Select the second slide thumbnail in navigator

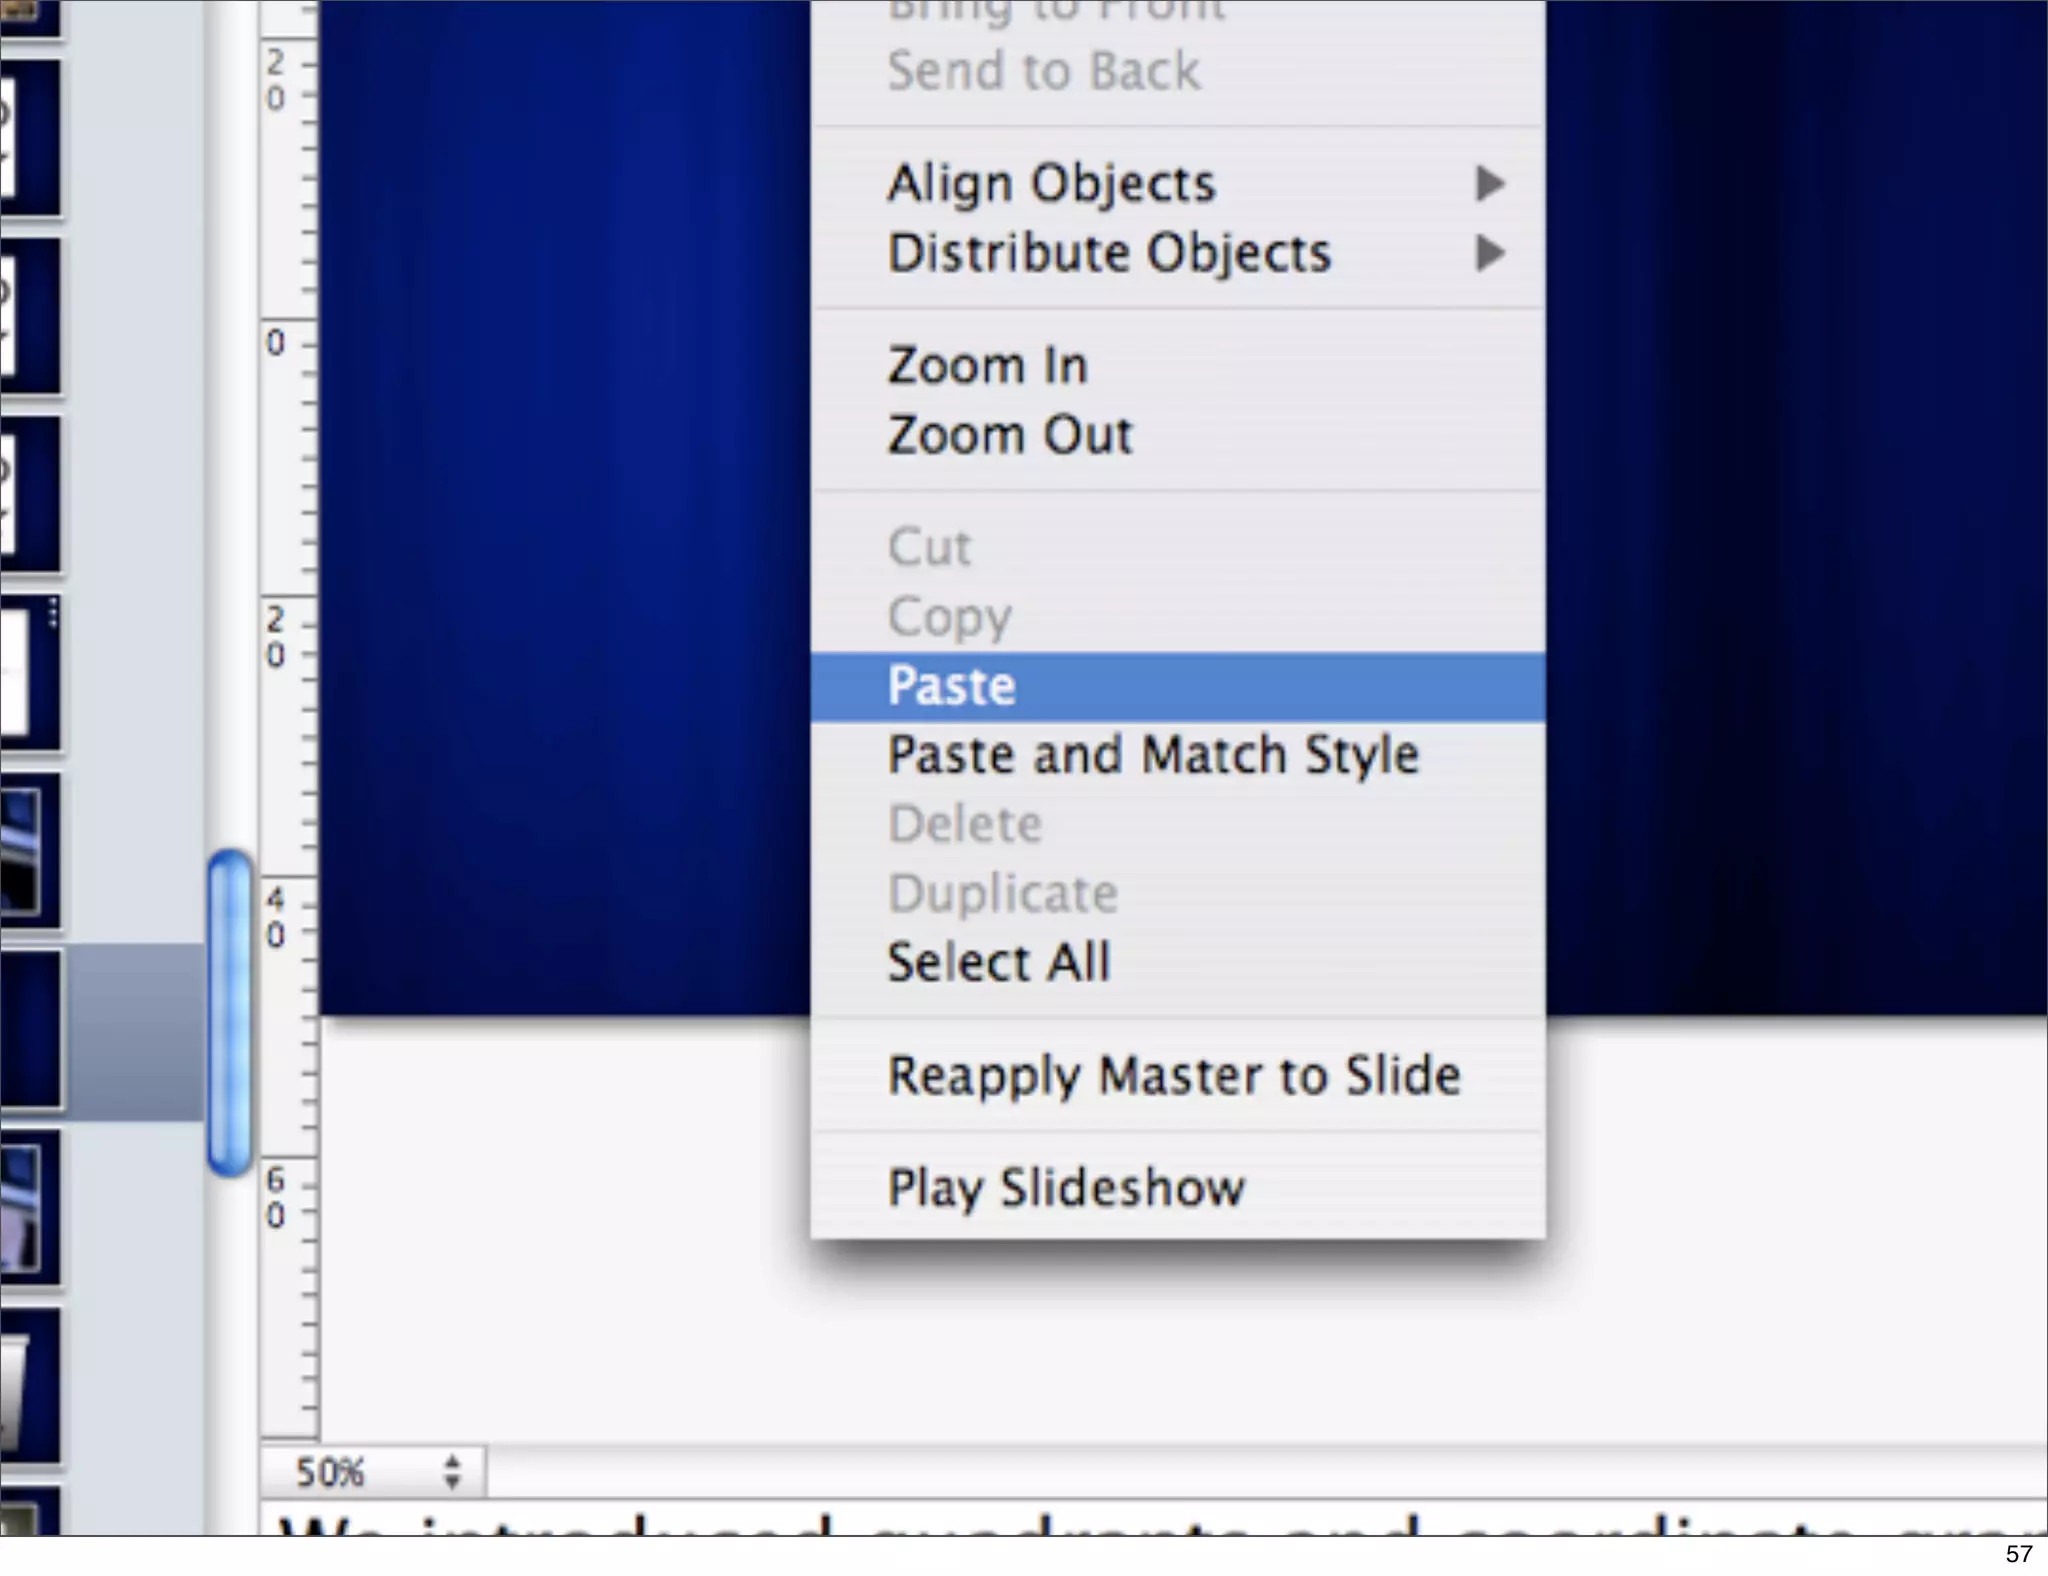(30, 138)
